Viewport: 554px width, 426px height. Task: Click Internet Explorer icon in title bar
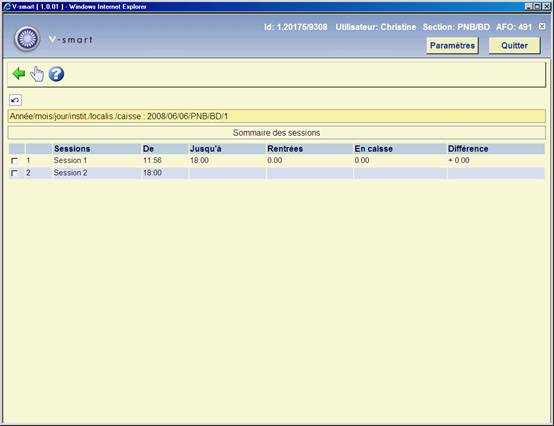7,6
